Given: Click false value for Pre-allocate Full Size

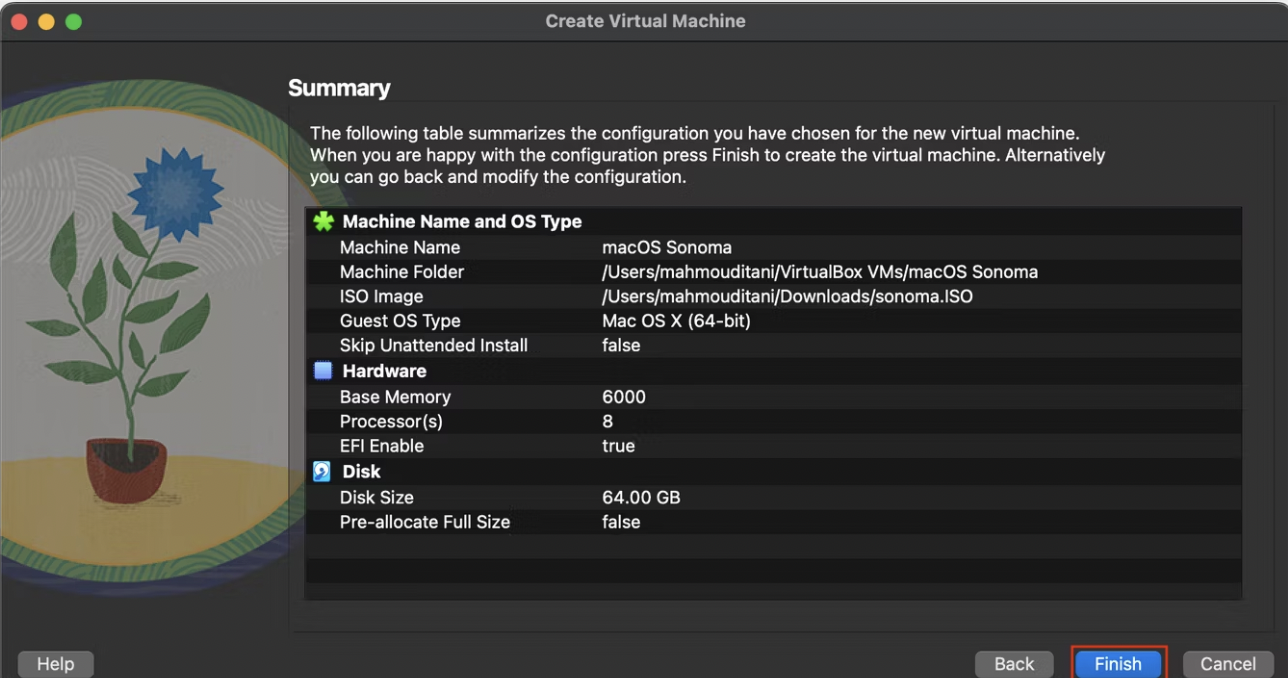Looking at the screenshot, I should tap(621, 522).
